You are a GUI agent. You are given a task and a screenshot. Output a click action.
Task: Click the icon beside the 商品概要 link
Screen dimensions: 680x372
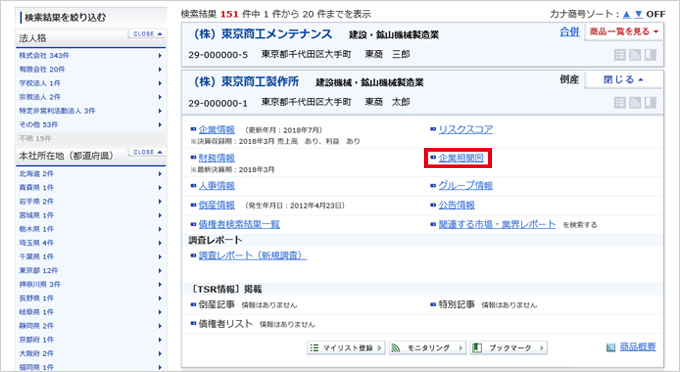pos(611,347)
